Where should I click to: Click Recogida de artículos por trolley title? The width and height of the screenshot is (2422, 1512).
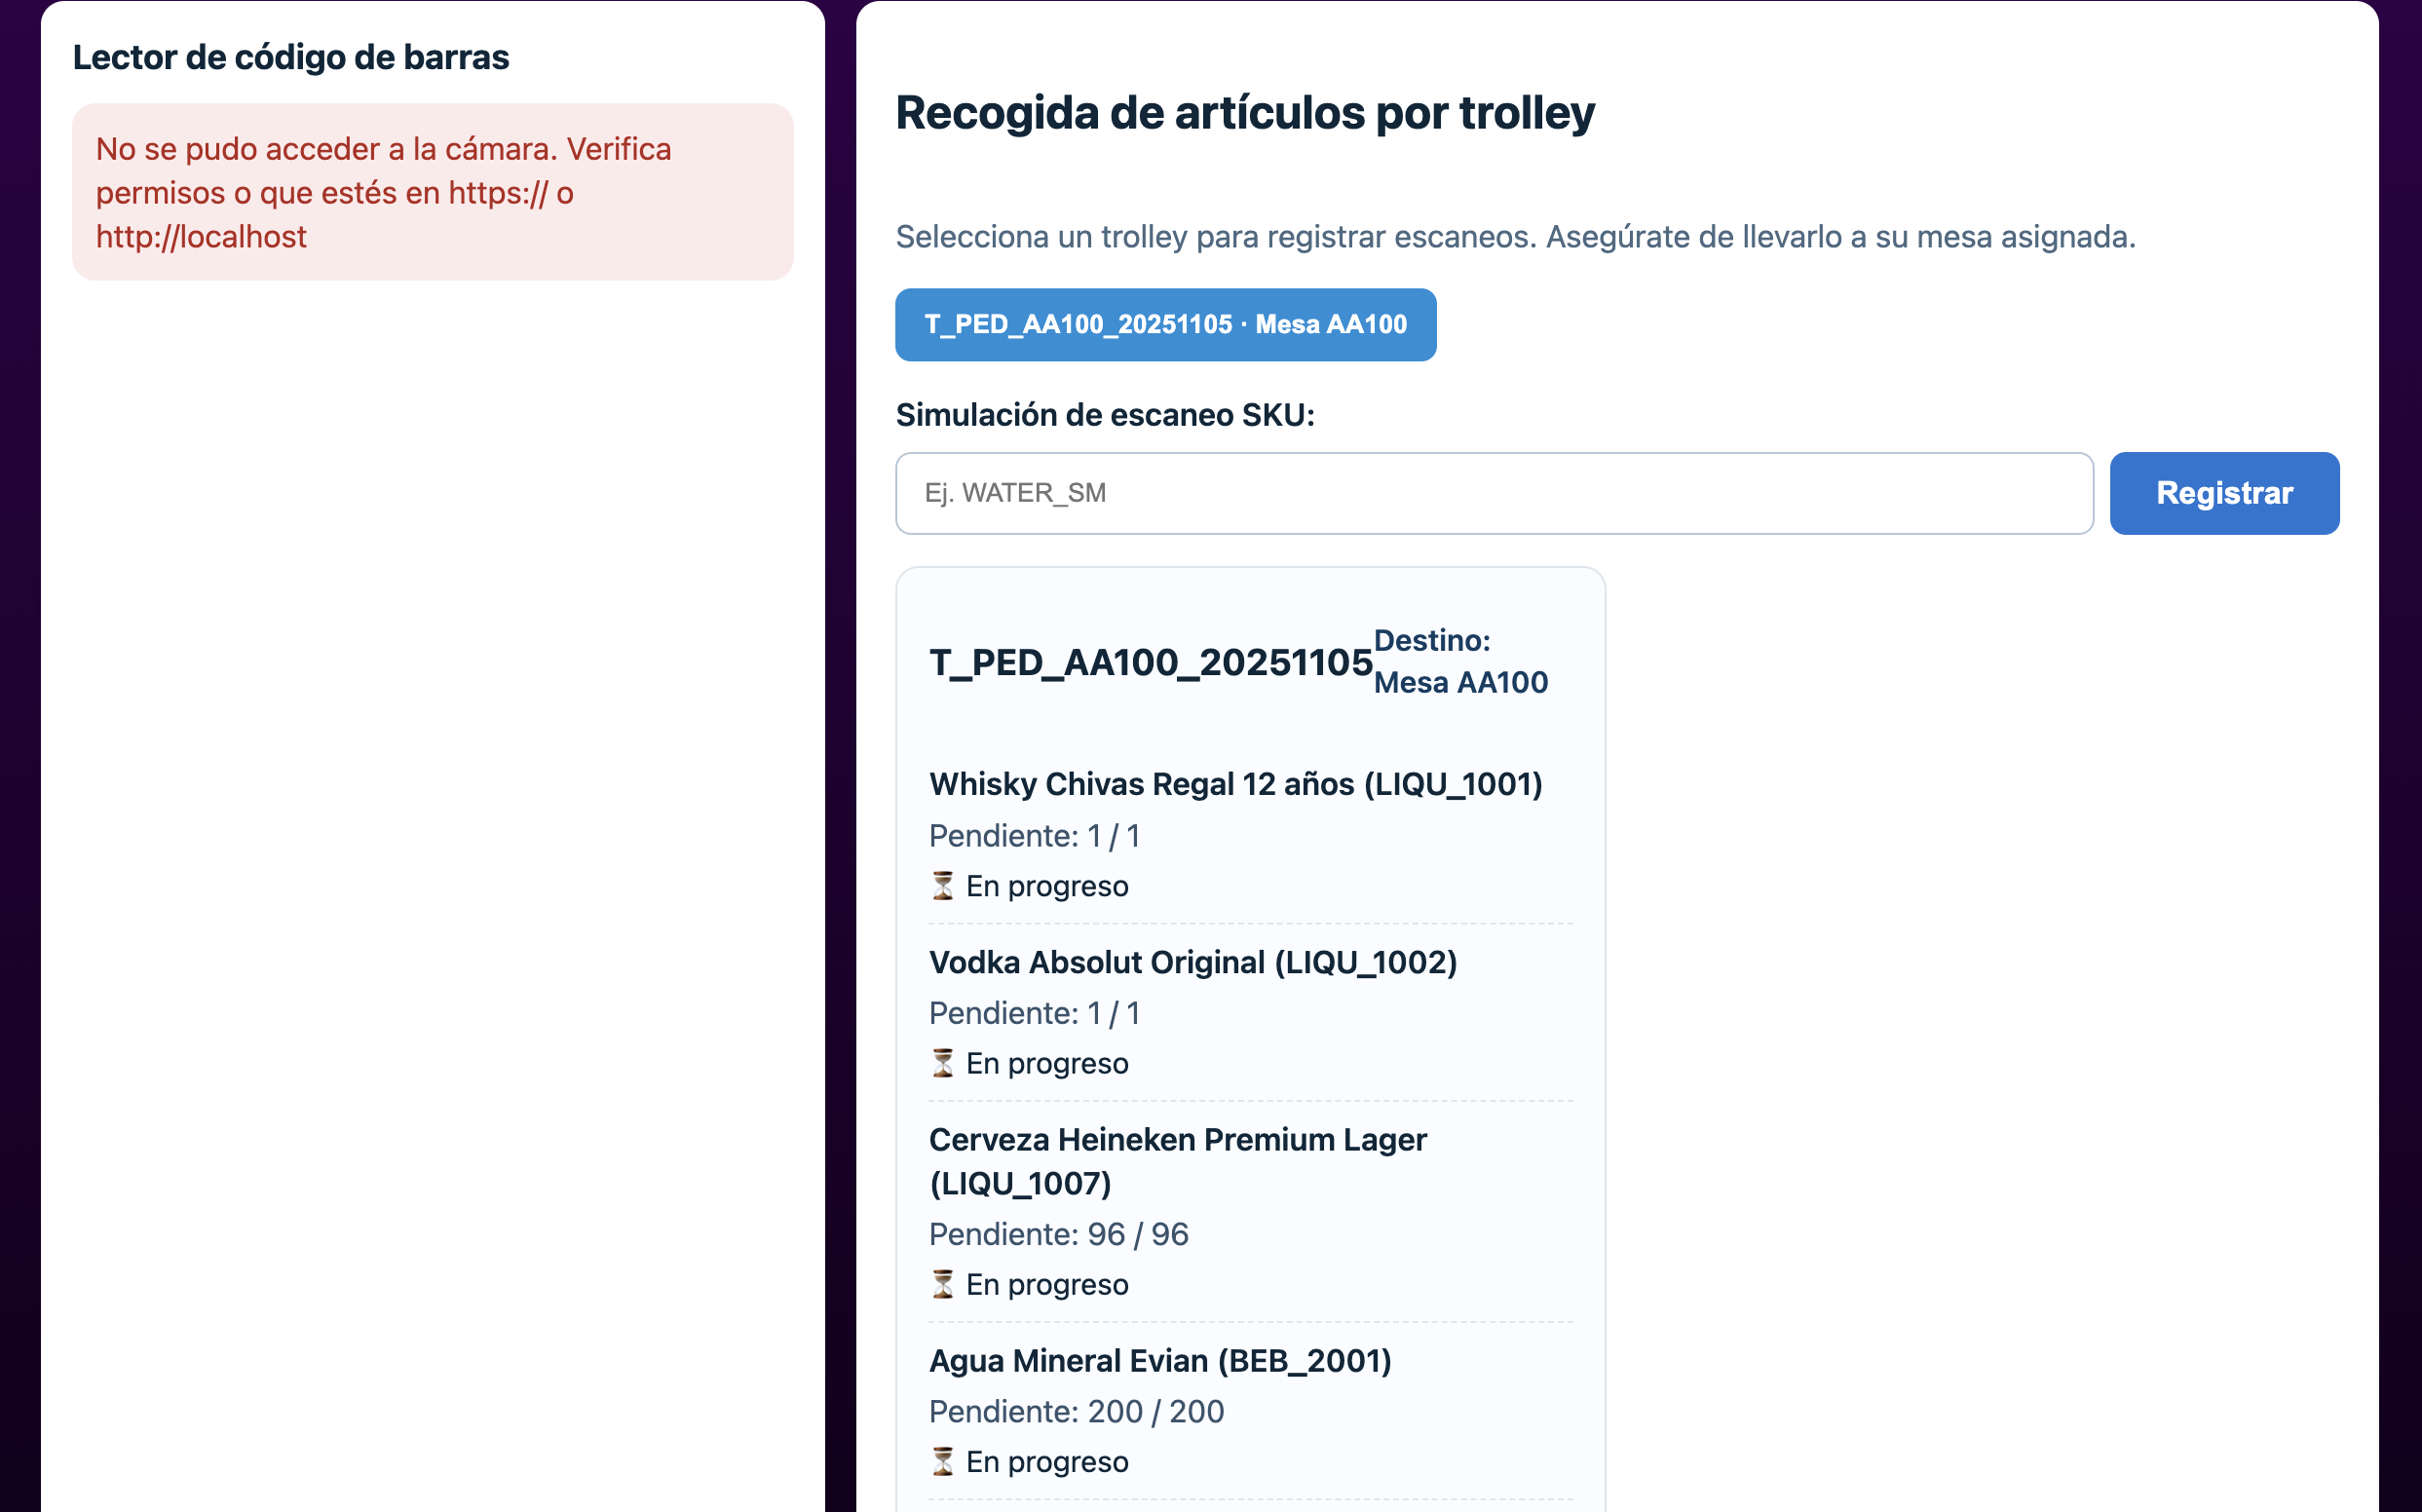point(1244,112)
